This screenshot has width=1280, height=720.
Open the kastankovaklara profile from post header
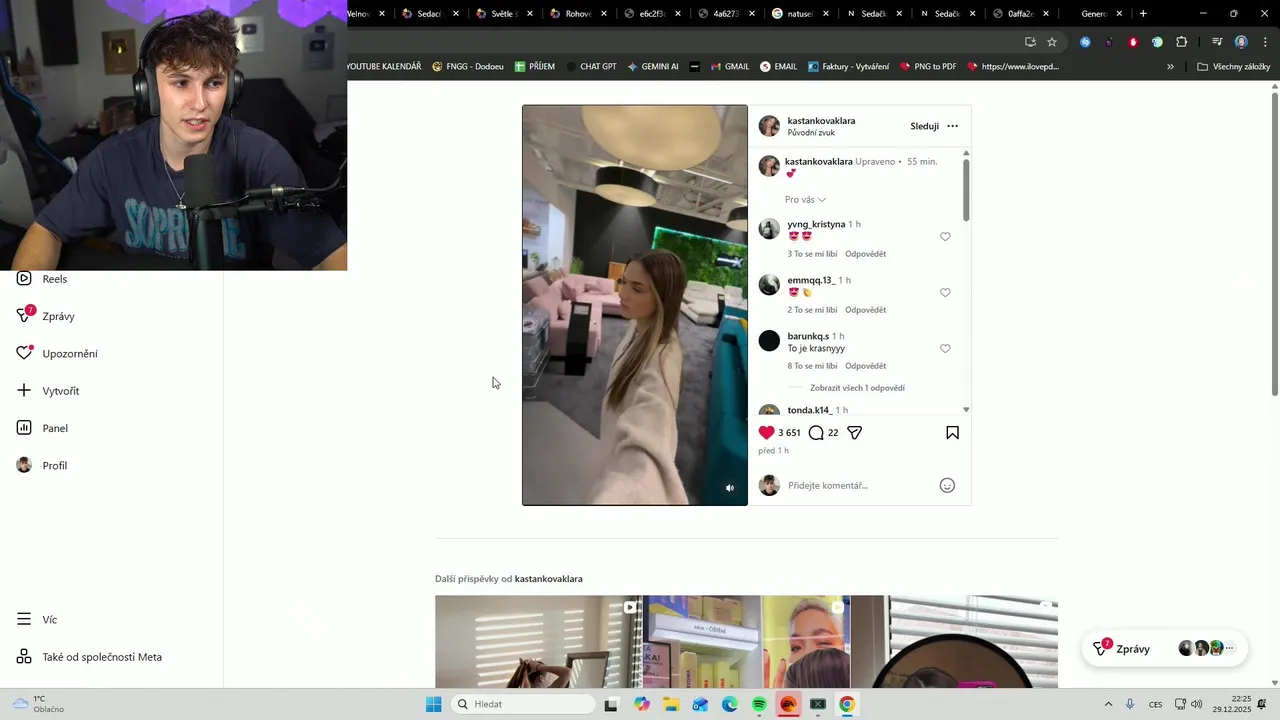point(821,121)
